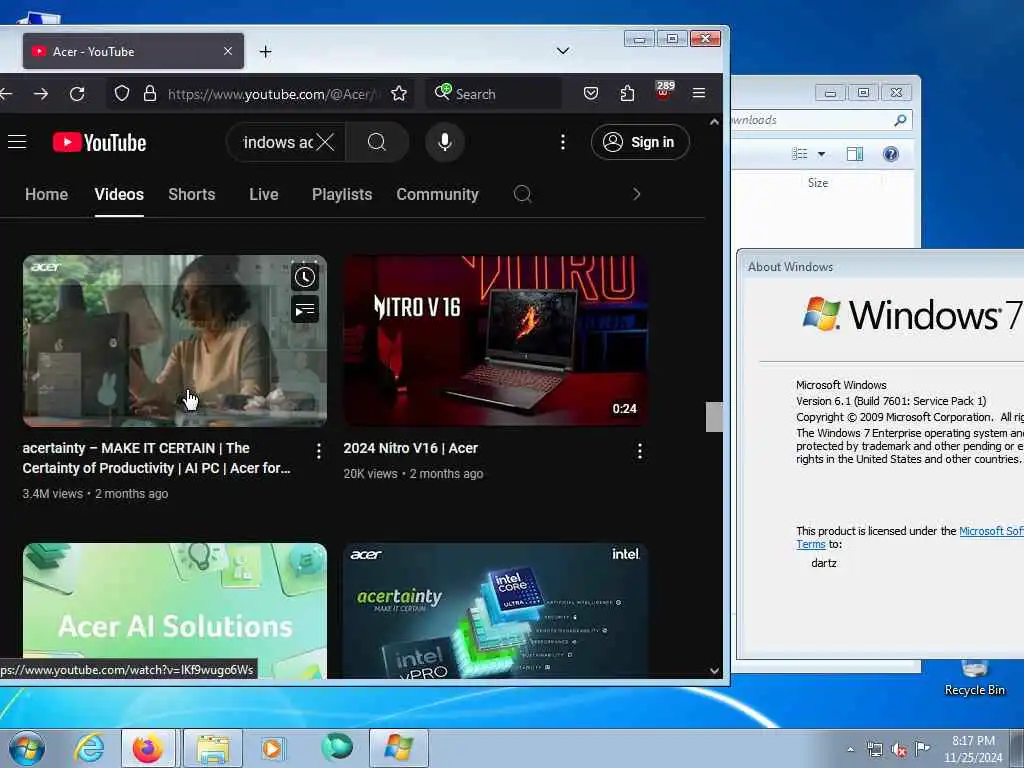
Task: Clear the YouTube search box text
Action: click(325, 142)
